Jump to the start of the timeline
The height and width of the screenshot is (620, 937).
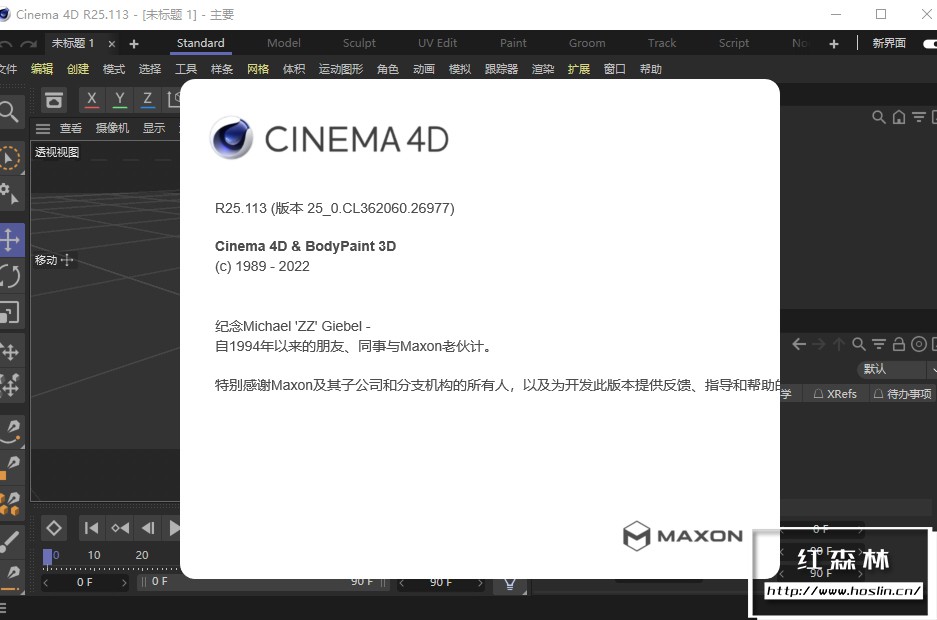tap(91, 528)
